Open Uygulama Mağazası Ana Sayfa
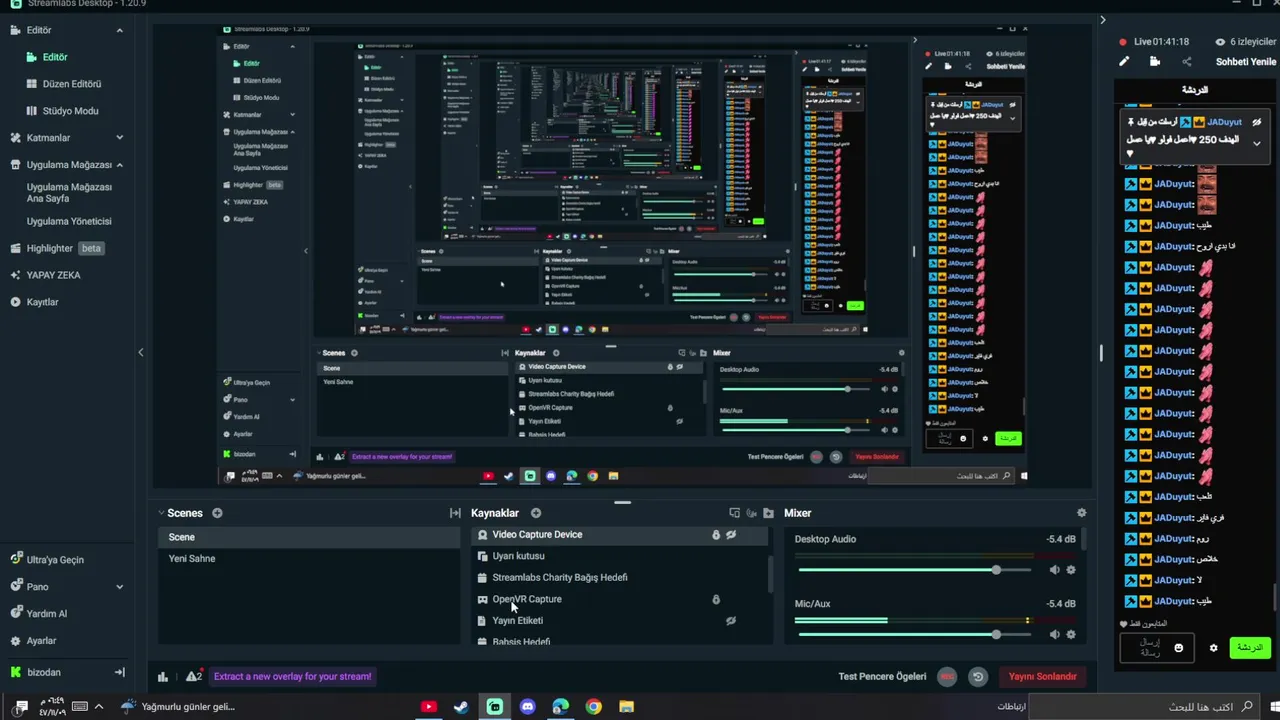 tap(69, 193)
